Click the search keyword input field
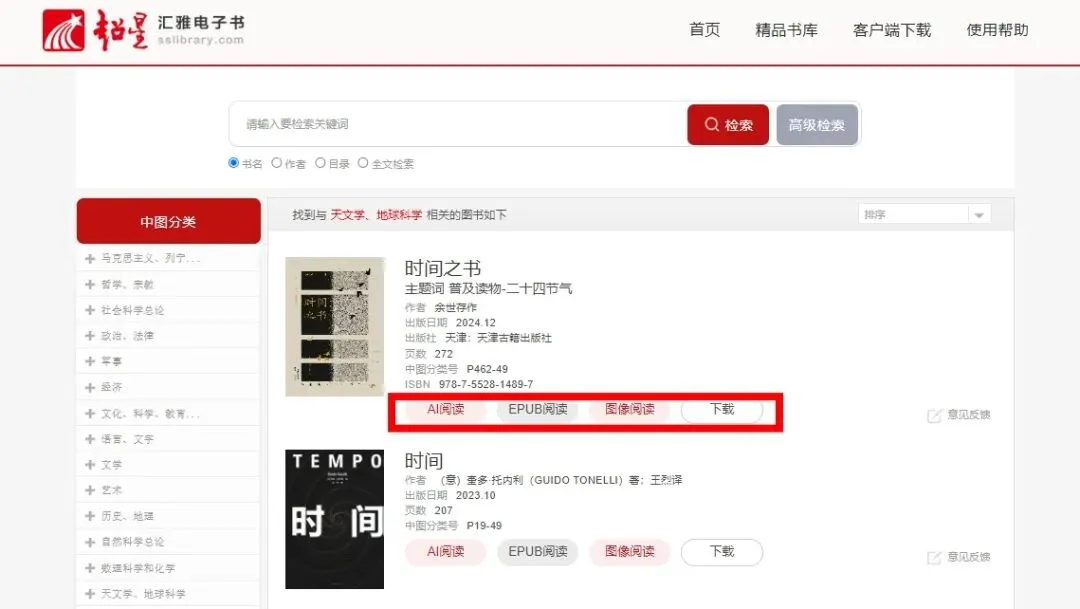Viewport: 1080px width, 609px height. (x=458, y=124)
